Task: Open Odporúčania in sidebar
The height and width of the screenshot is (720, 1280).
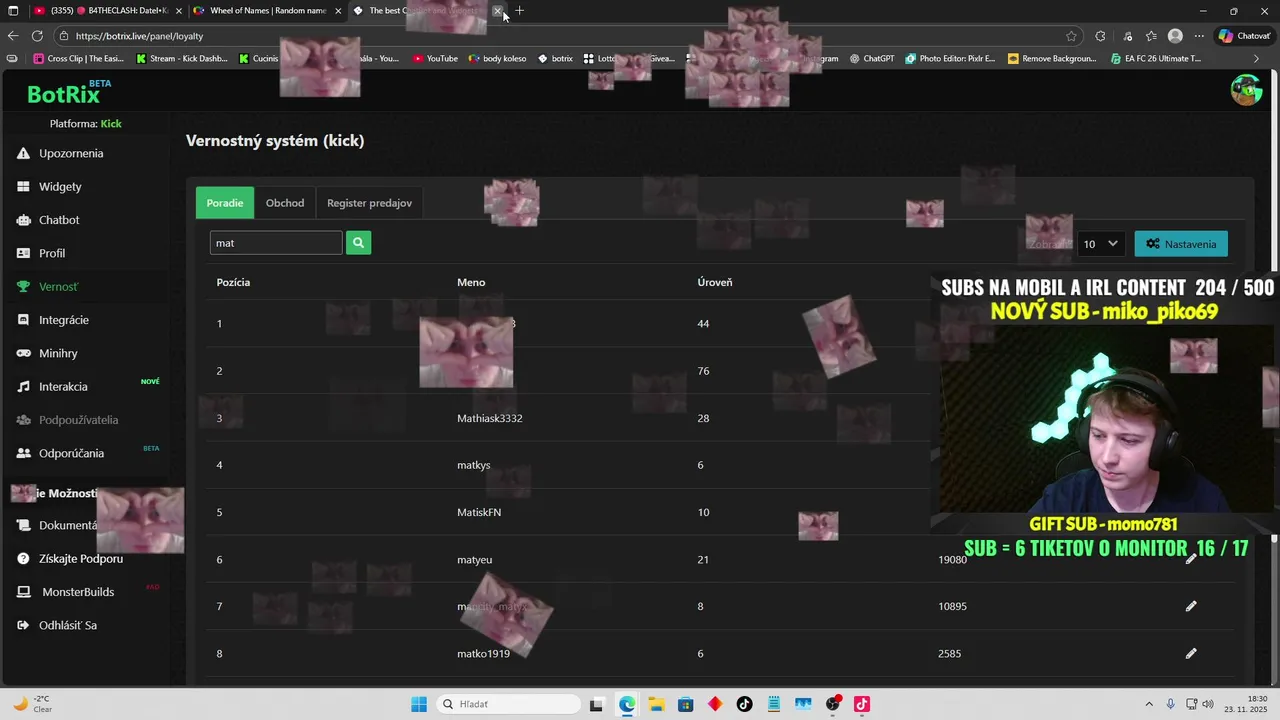Action: click(71, 453)
